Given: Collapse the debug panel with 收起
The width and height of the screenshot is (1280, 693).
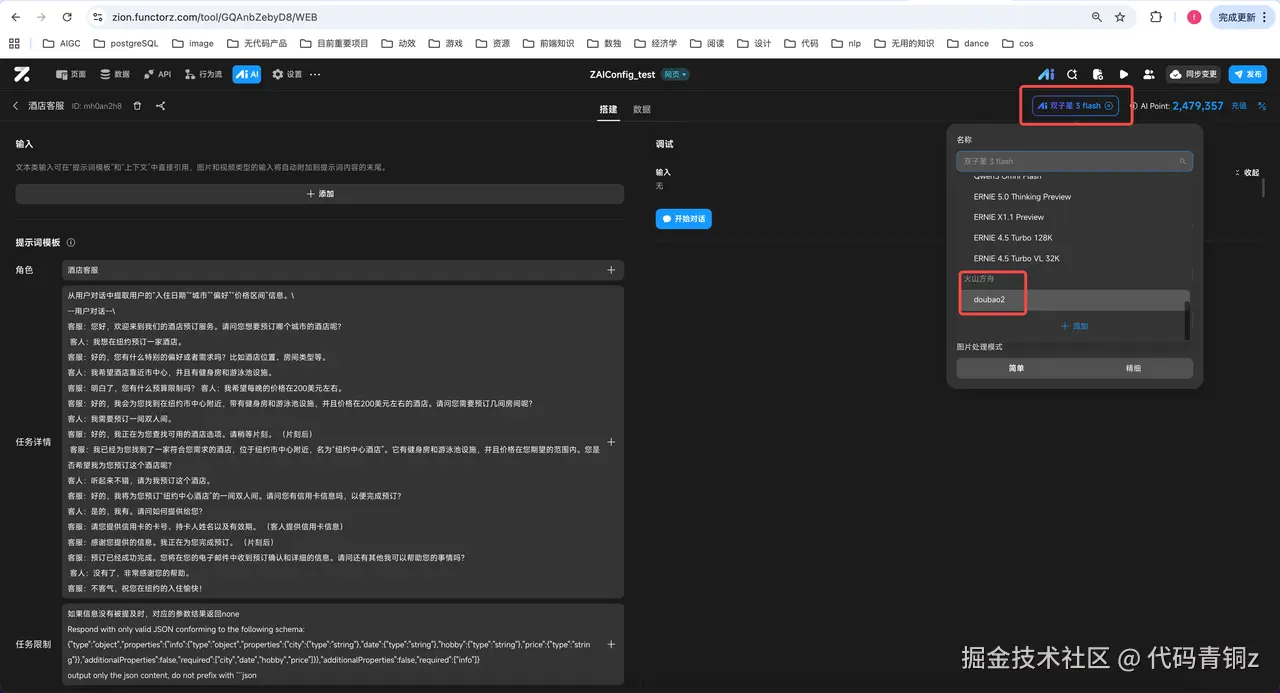Looking at the screenshot, I should pos(1248,172).
